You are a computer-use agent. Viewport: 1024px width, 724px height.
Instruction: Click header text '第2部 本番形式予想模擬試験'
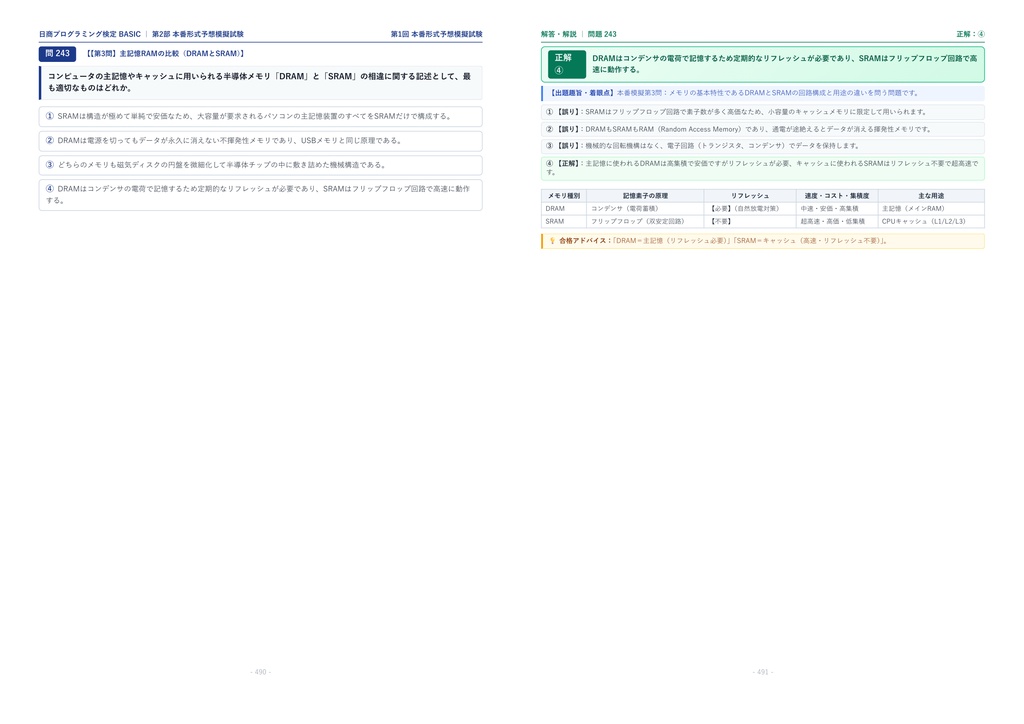click(x=198, y=34)
